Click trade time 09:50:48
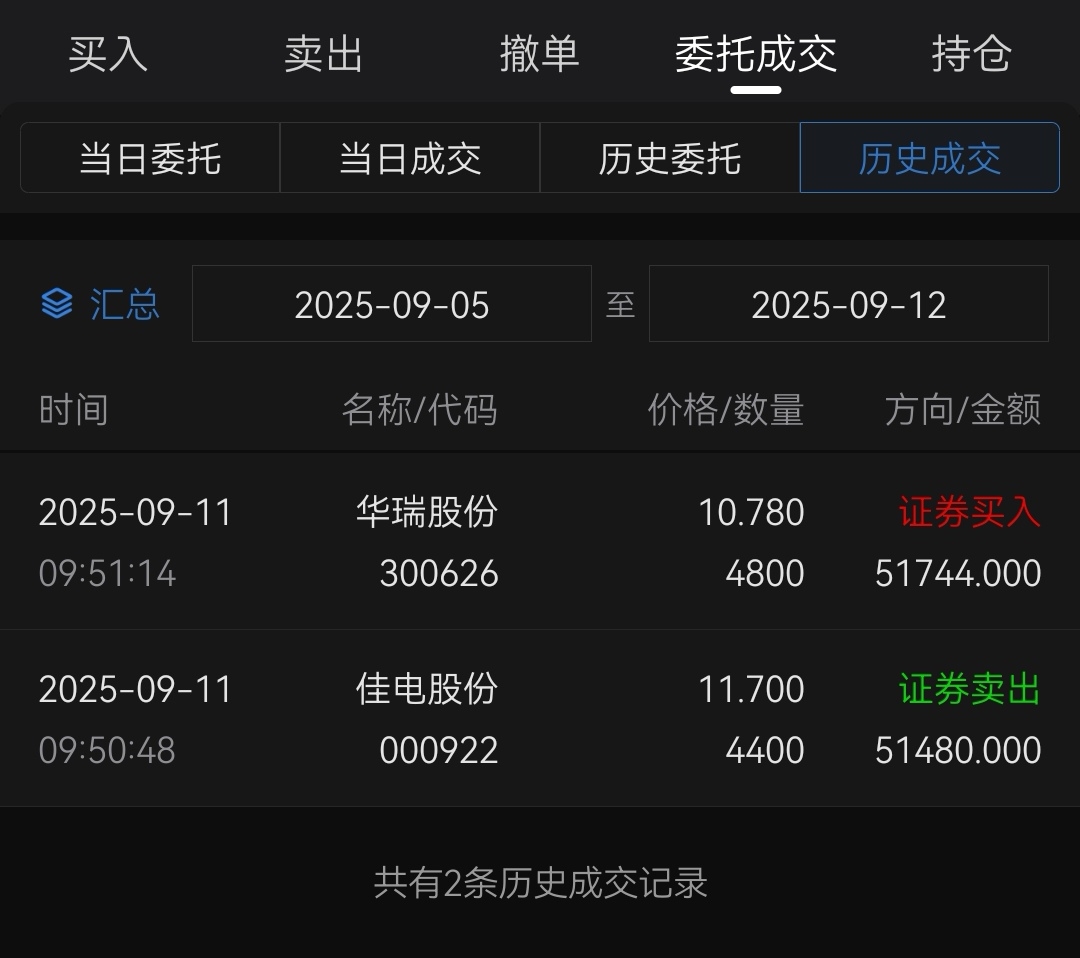This screenshot has height=958, width=1080. [107, 750]
